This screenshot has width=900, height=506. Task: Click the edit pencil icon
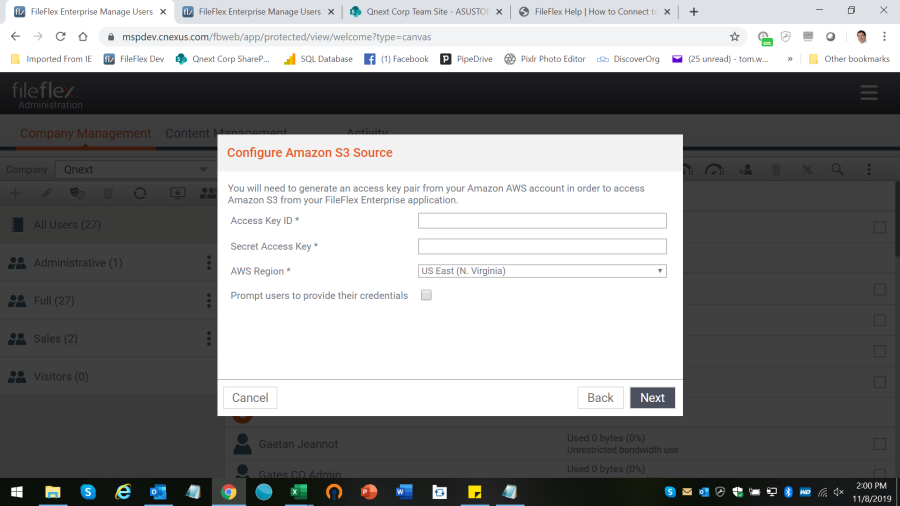point(46,193)
